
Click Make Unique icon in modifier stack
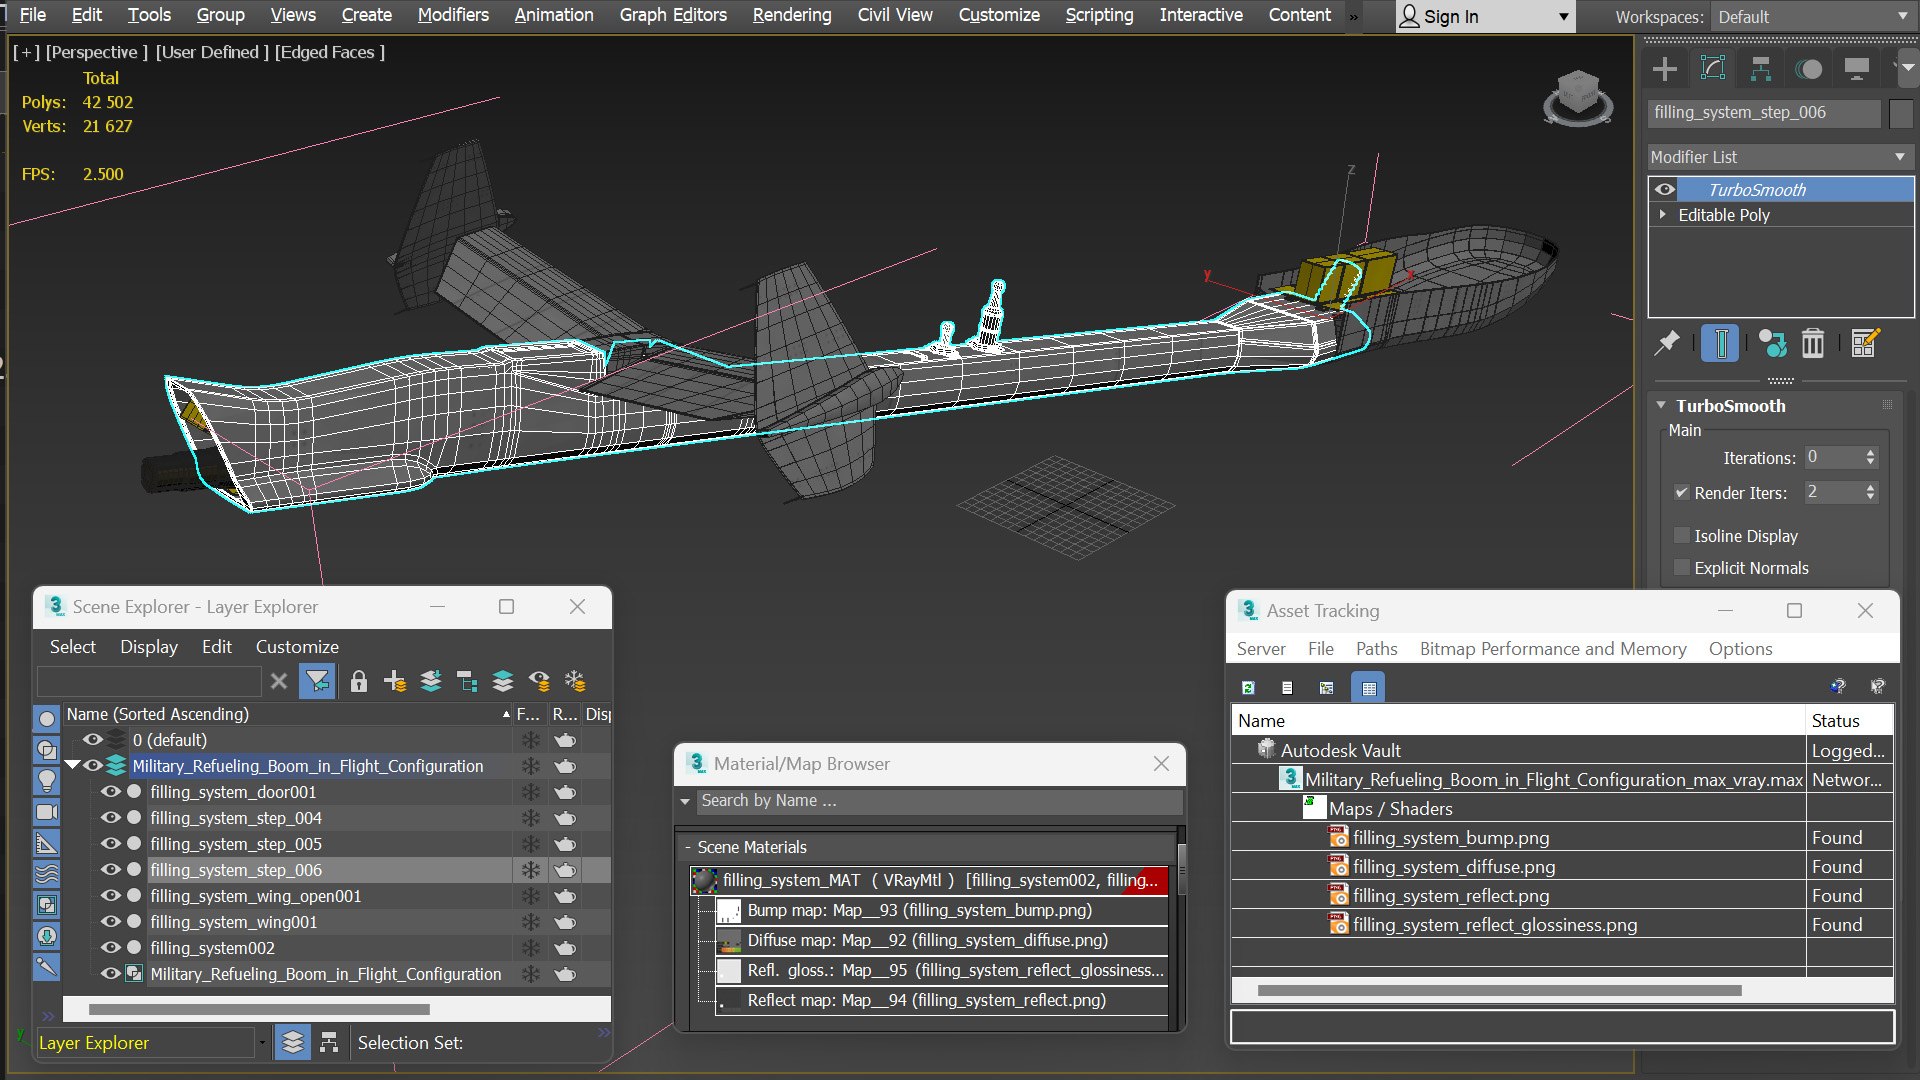tap(1772, 343)
